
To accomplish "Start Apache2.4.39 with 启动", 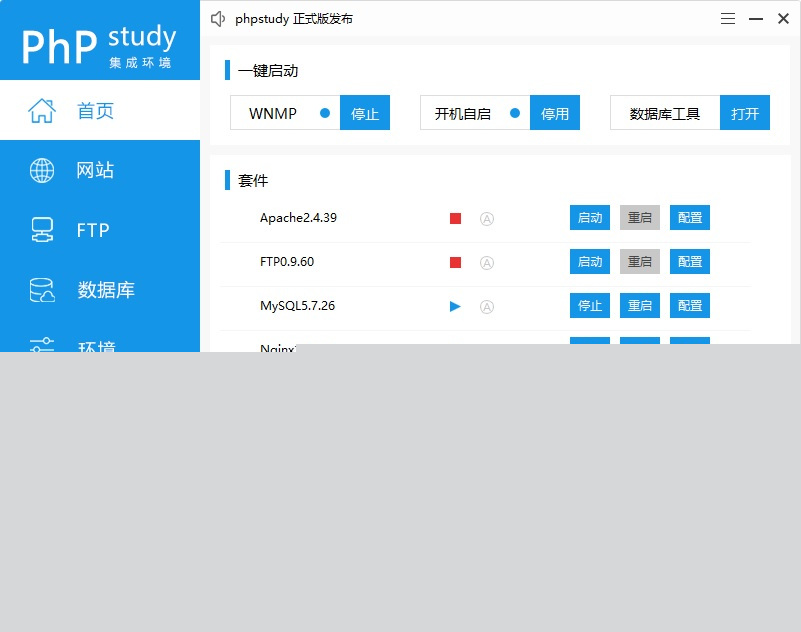I will coord(590,218).
